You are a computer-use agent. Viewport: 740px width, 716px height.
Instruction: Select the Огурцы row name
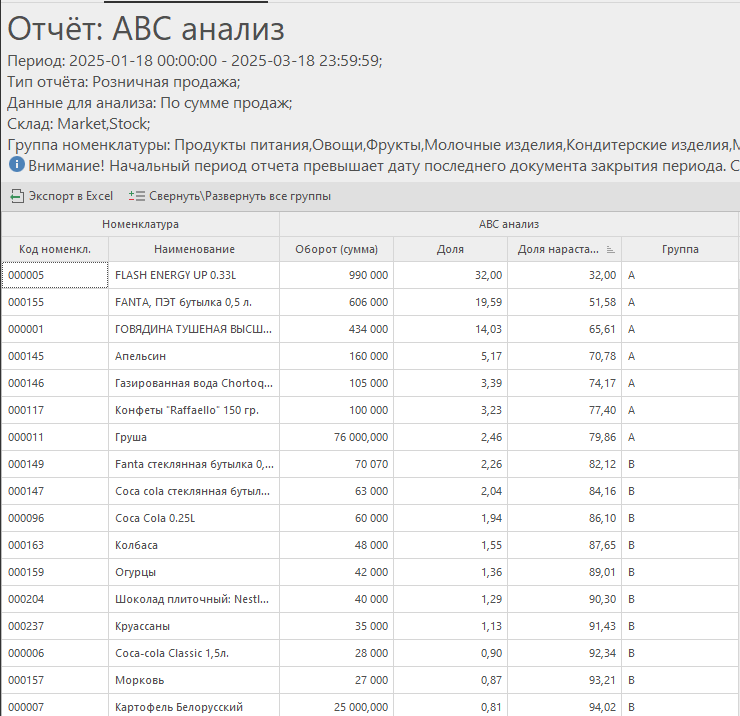194,572
